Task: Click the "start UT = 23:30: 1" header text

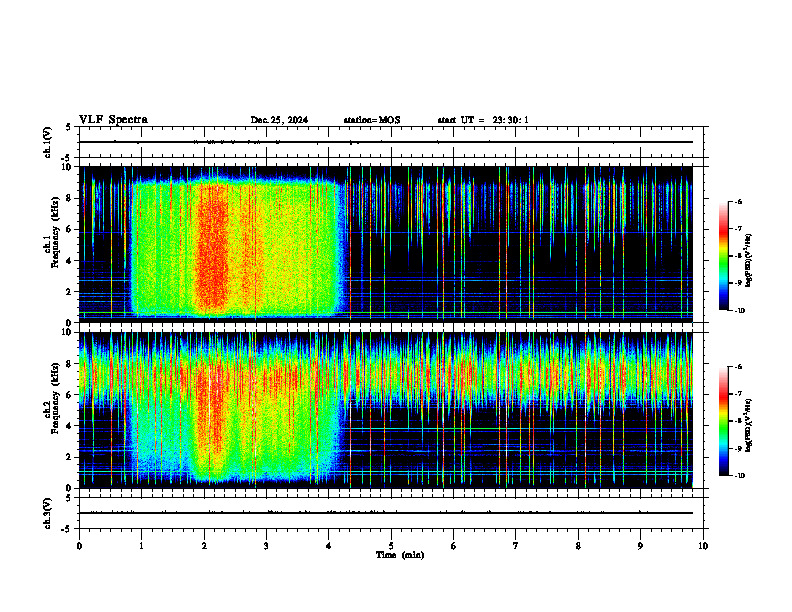Action: coord(483,120)
